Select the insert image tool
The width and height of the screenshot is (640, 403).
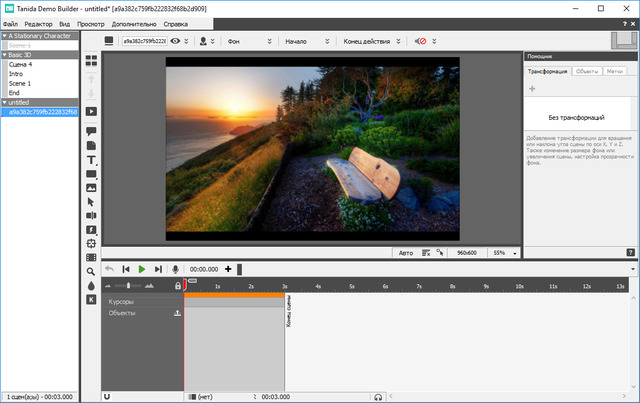(x=91, y=188)
